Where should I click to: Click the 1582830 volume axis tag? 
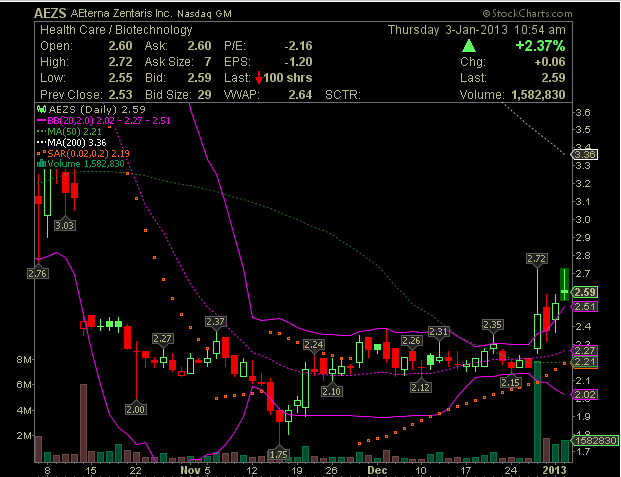pos(594,440)
